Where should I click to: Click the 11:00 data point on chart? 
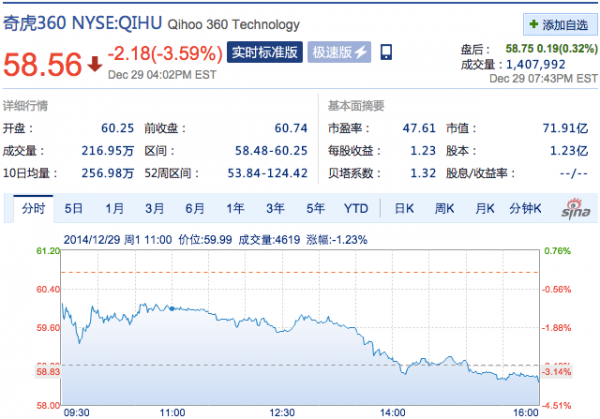[172, 308]
